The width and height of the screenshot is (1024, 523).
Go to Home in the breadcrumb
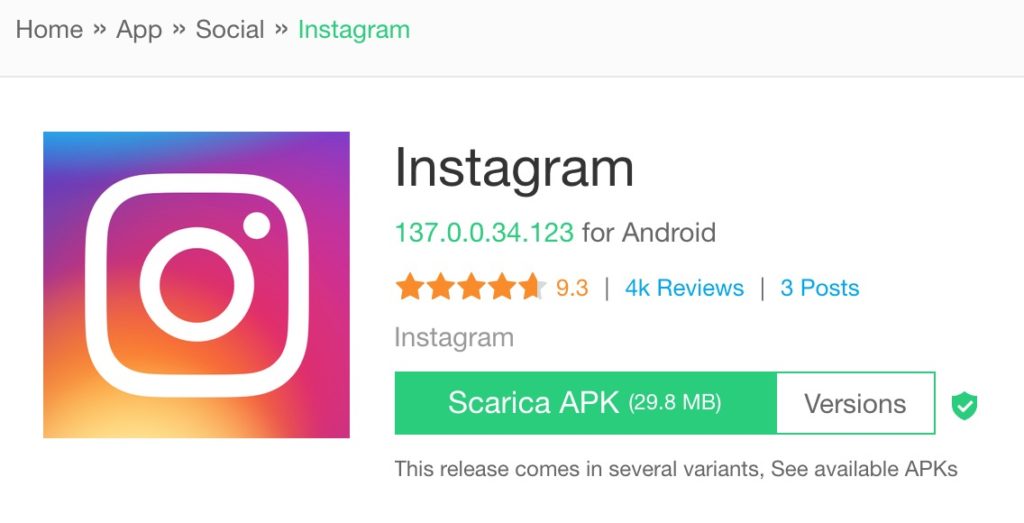pyautogui.click(x=49, y=29)
